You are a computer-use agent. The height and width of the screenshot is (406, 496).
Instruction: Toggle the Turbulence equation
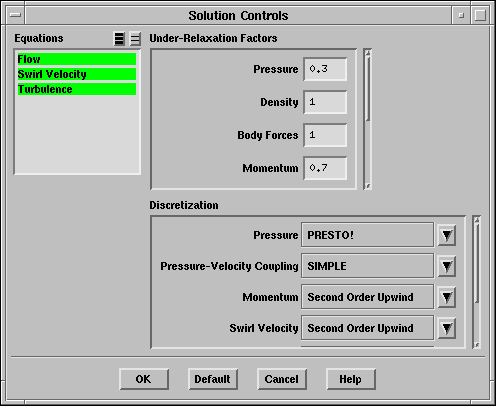77,89
